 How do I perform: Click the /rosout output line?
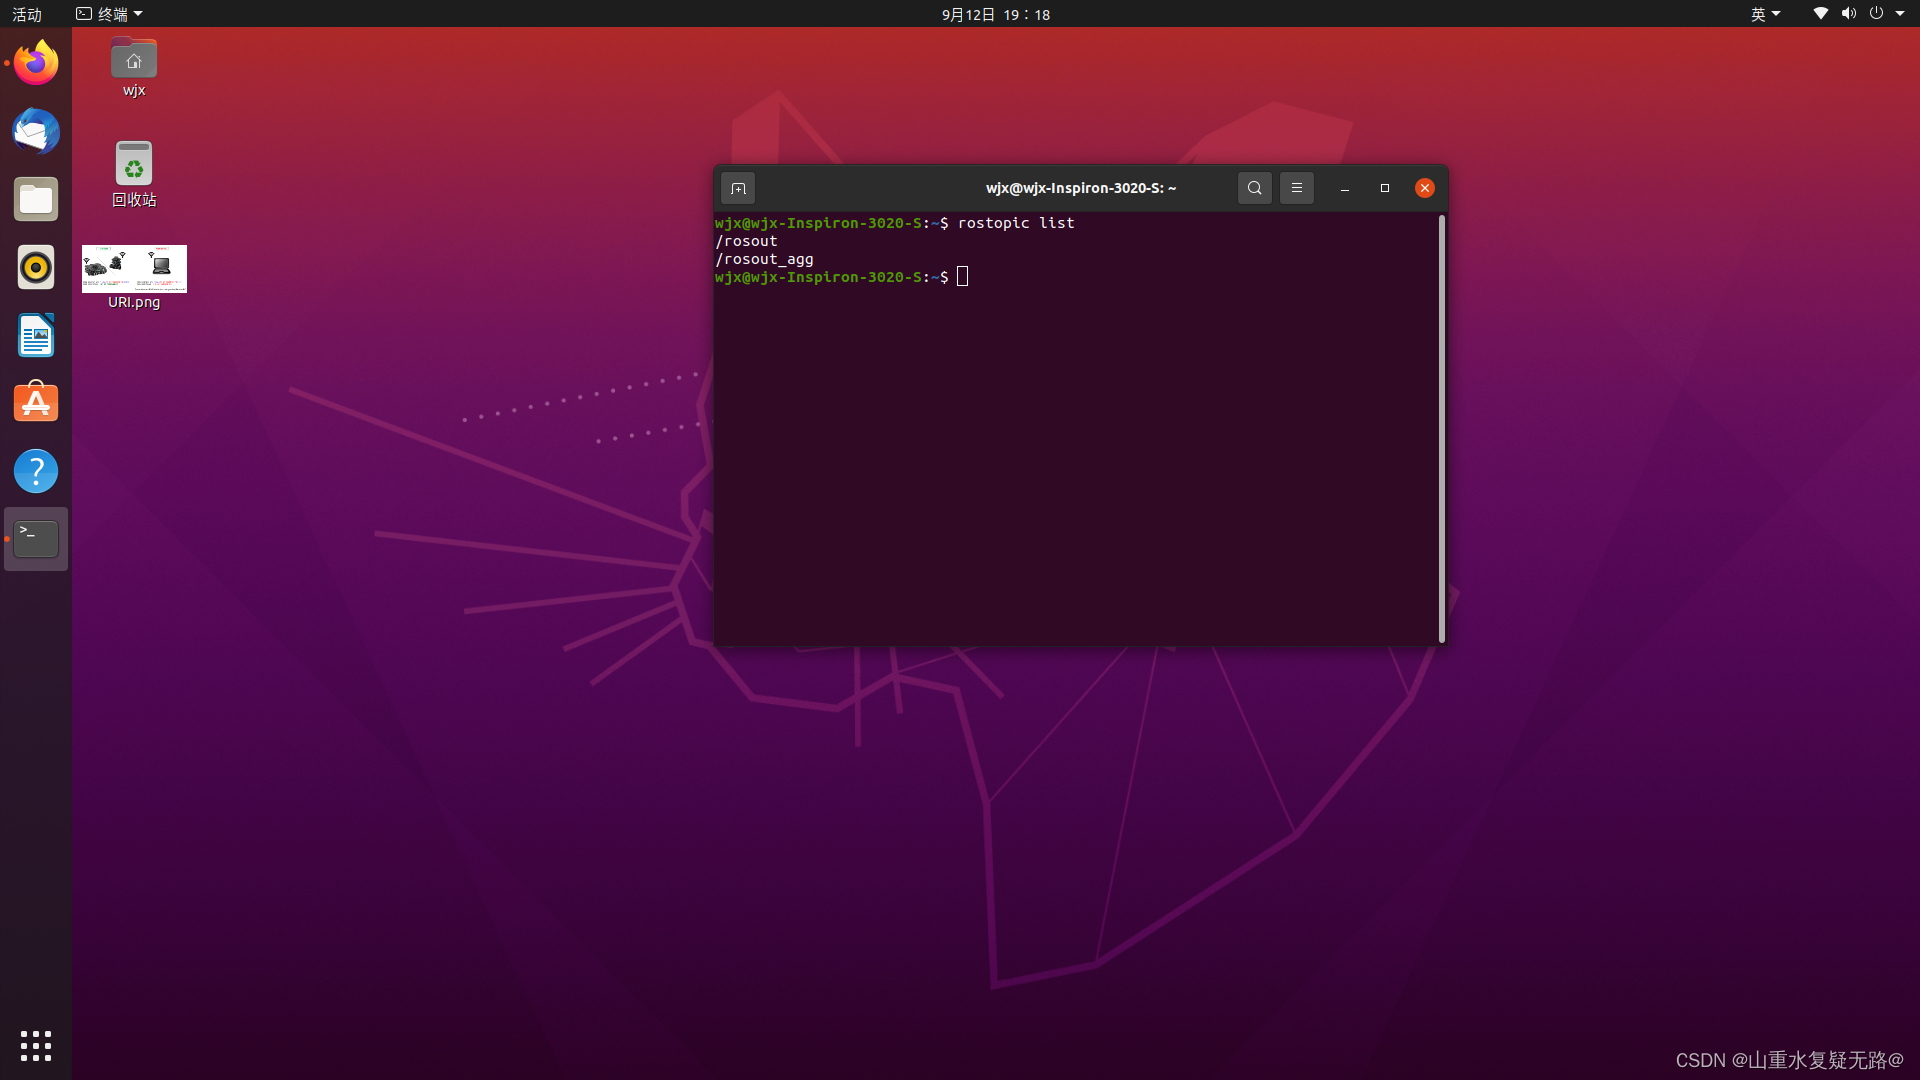[746, 241]
